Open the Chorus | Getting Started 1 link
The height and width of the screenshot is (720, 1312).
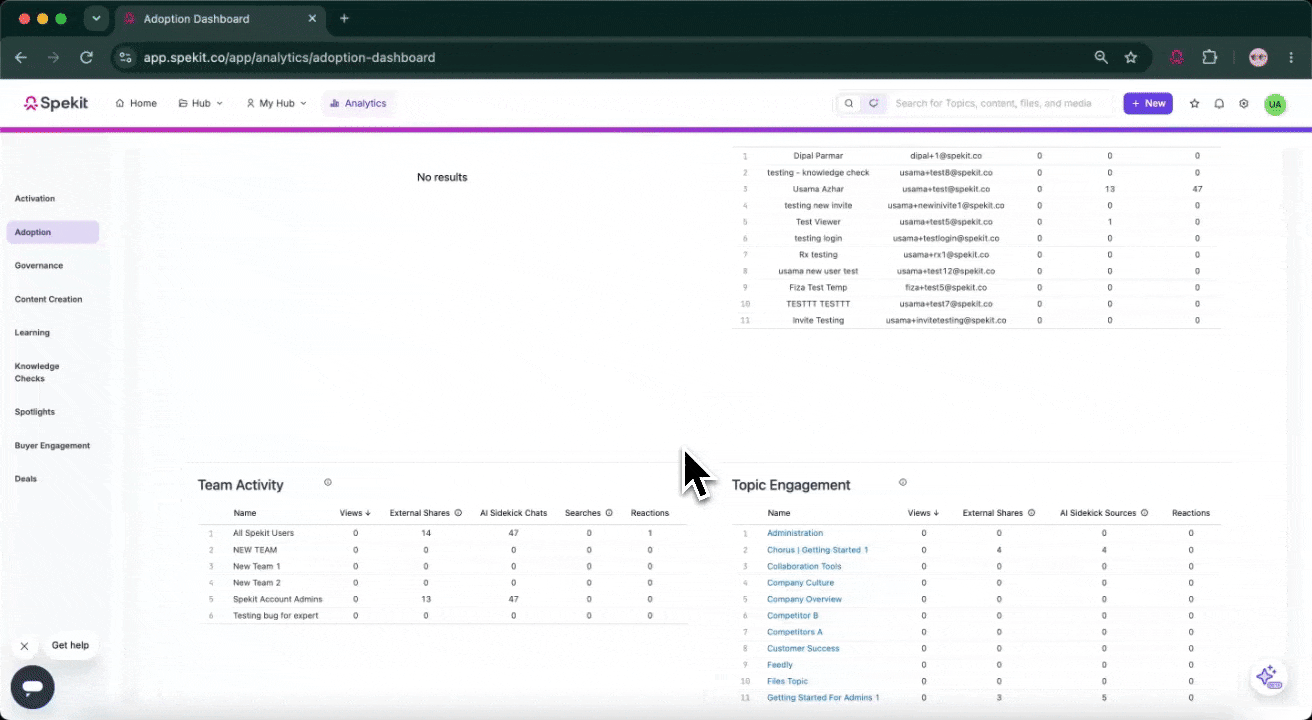[x=817, y=550]
